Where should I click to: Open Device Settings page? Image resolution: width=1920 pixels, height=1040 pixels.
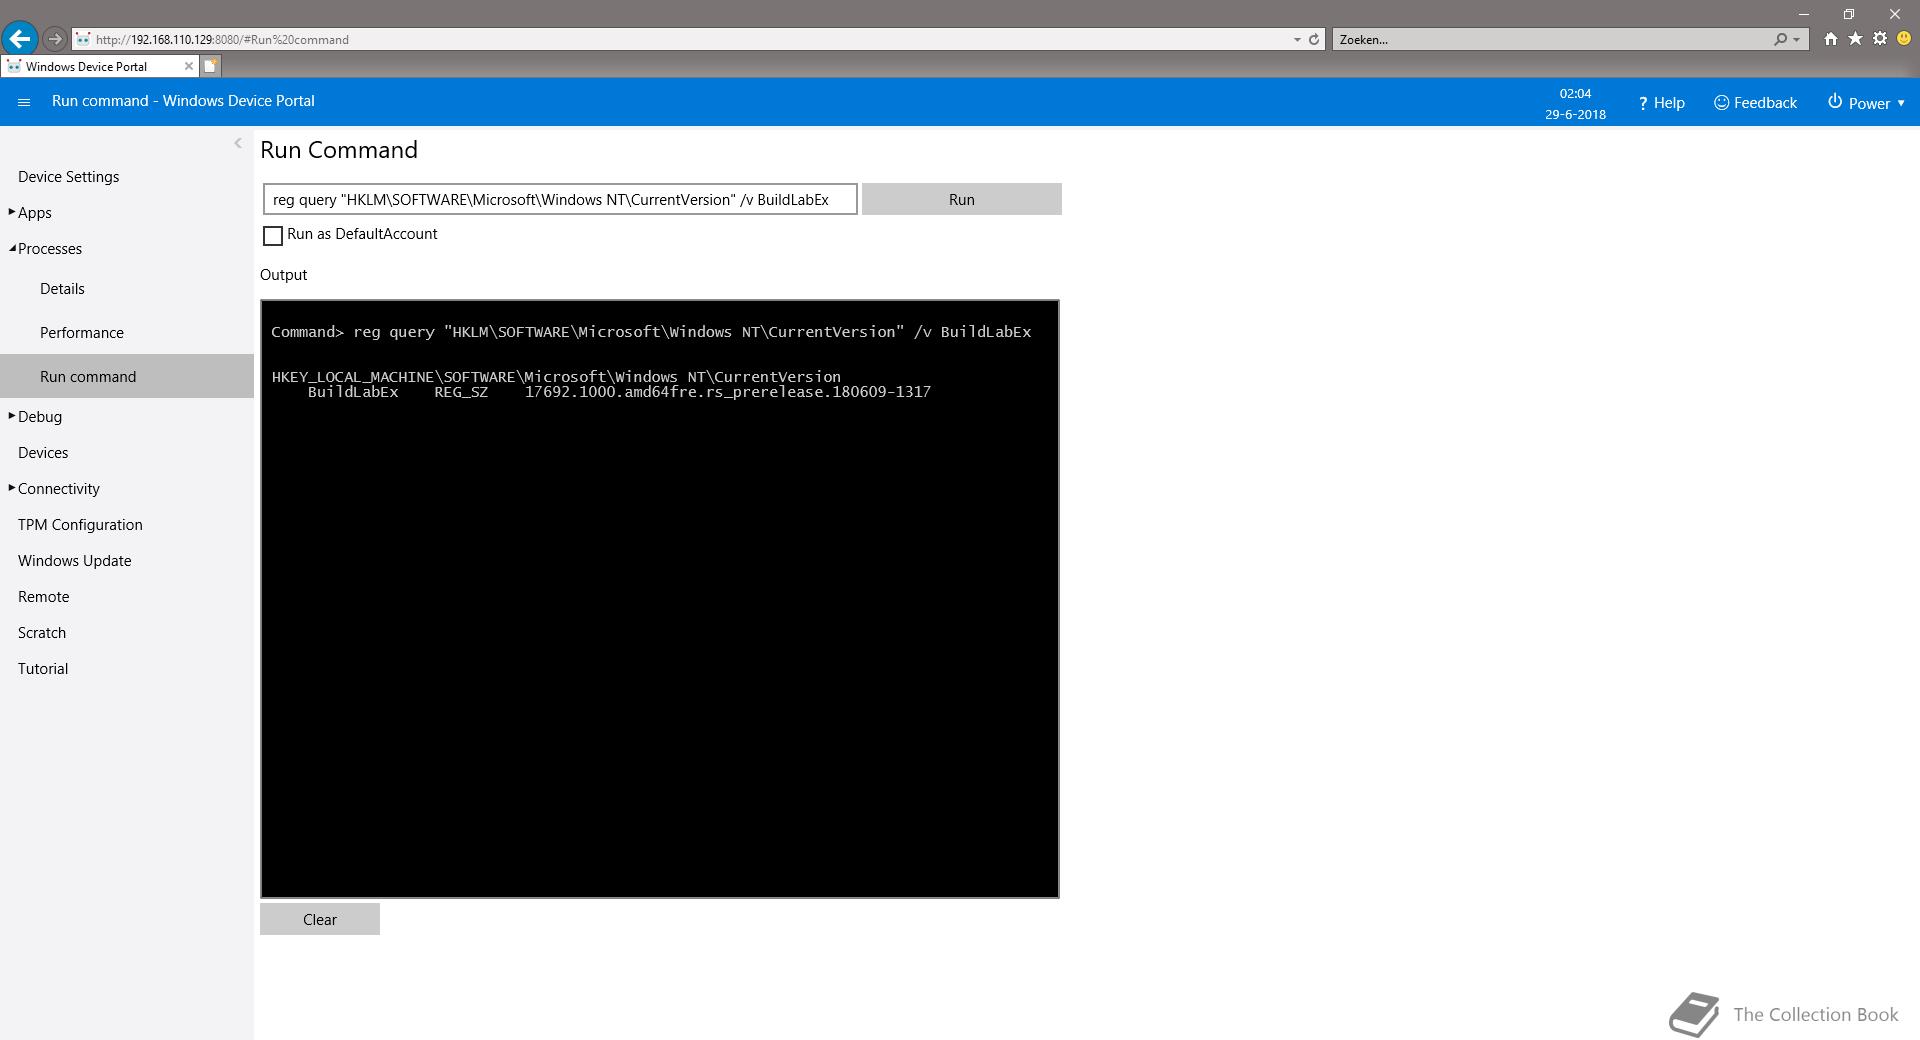(x=68, y=177)
